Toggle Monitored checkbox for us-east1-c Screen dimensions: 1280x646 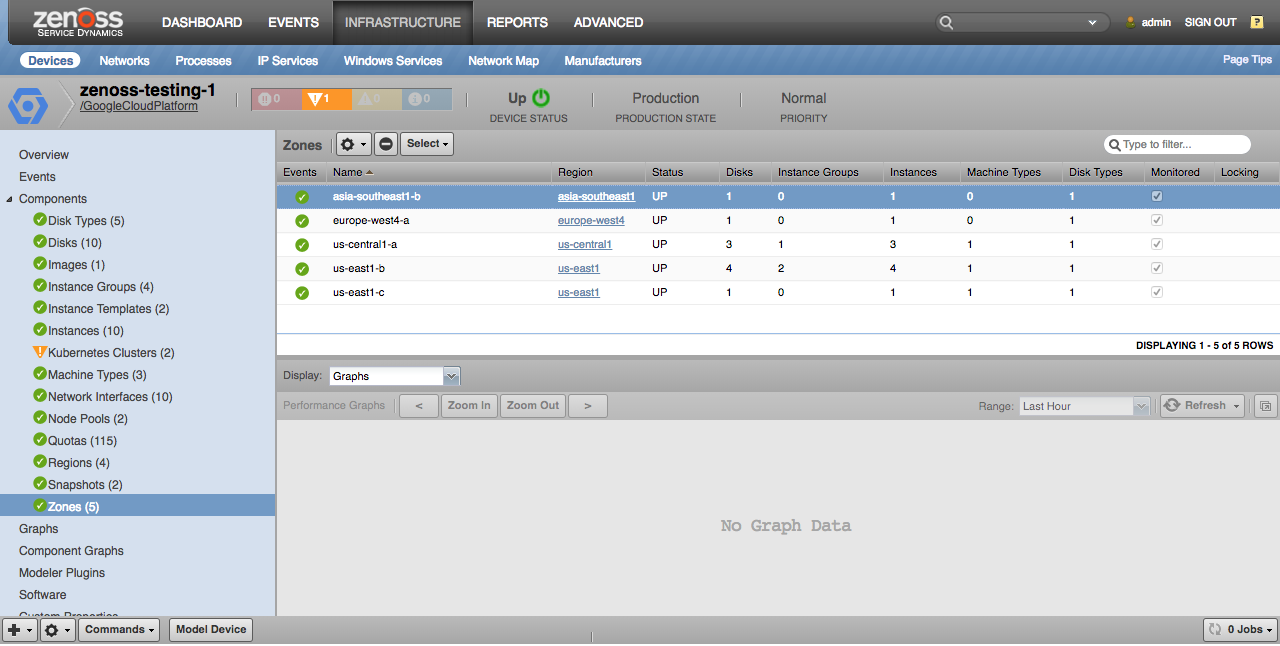coord(1157,292)
